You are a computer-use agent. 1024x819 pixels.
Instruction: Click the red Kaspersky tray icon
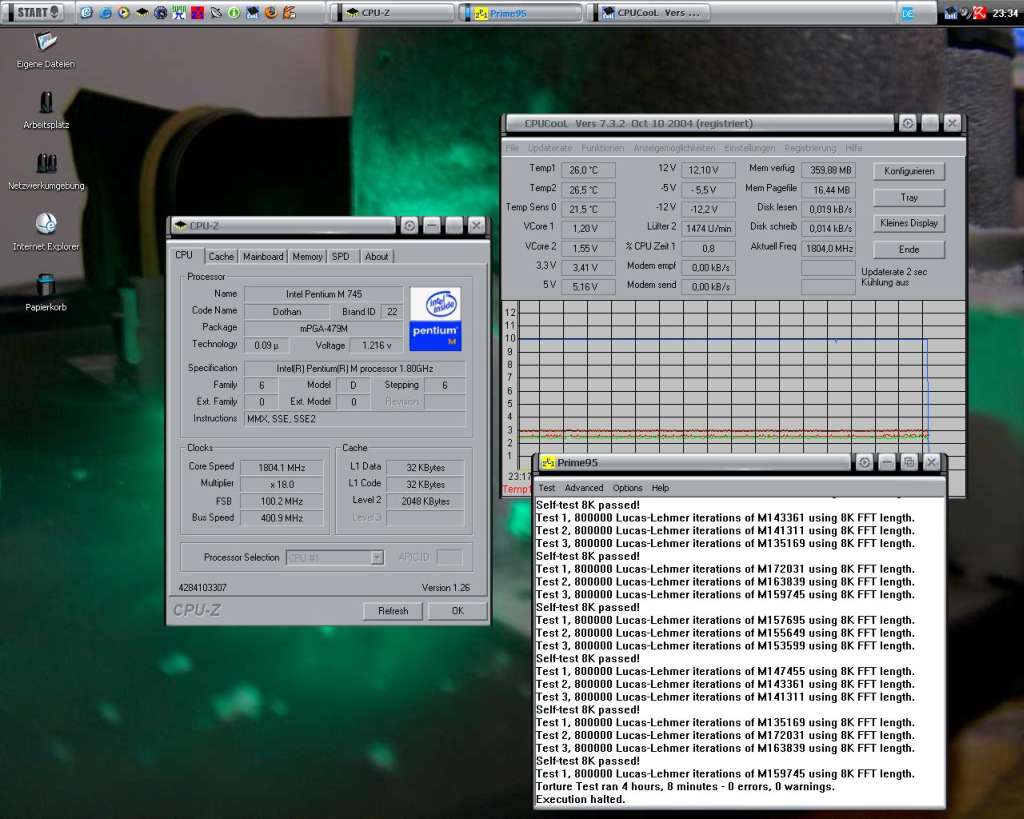click(x=980, y=12)
